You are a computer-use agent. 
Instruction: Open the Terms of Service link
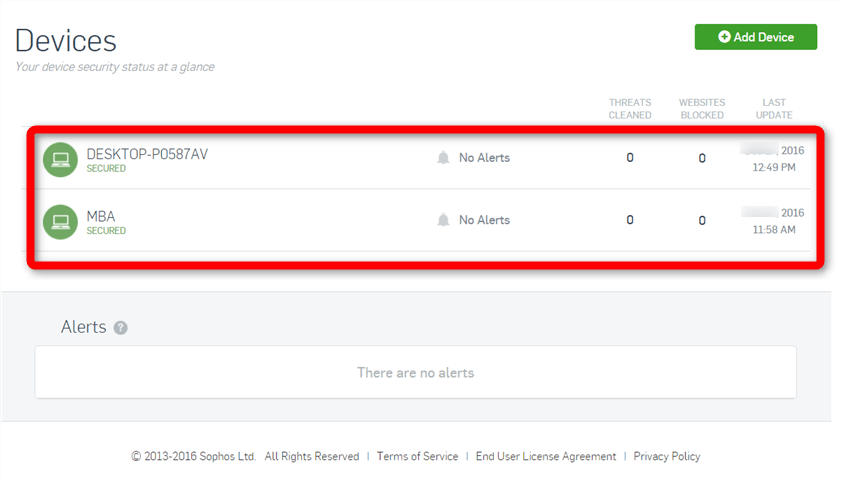[417, 456]
